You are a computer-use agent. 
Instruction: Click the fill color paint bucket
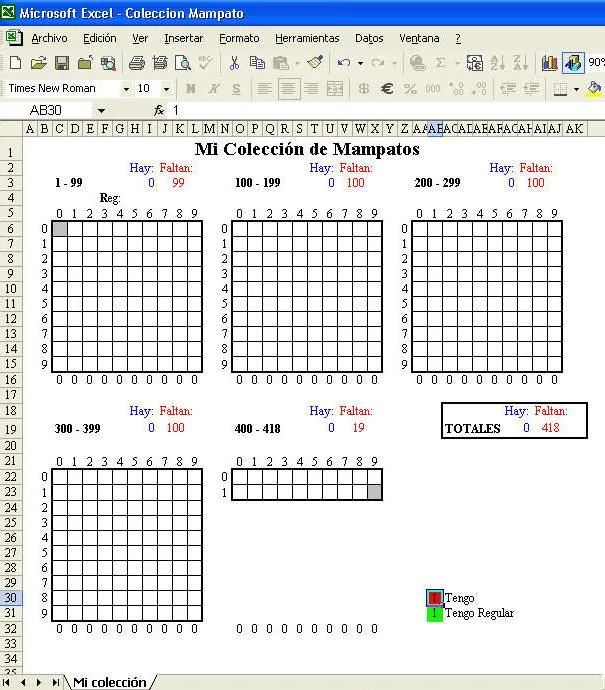pyautogui.click(x=594, y=88)
